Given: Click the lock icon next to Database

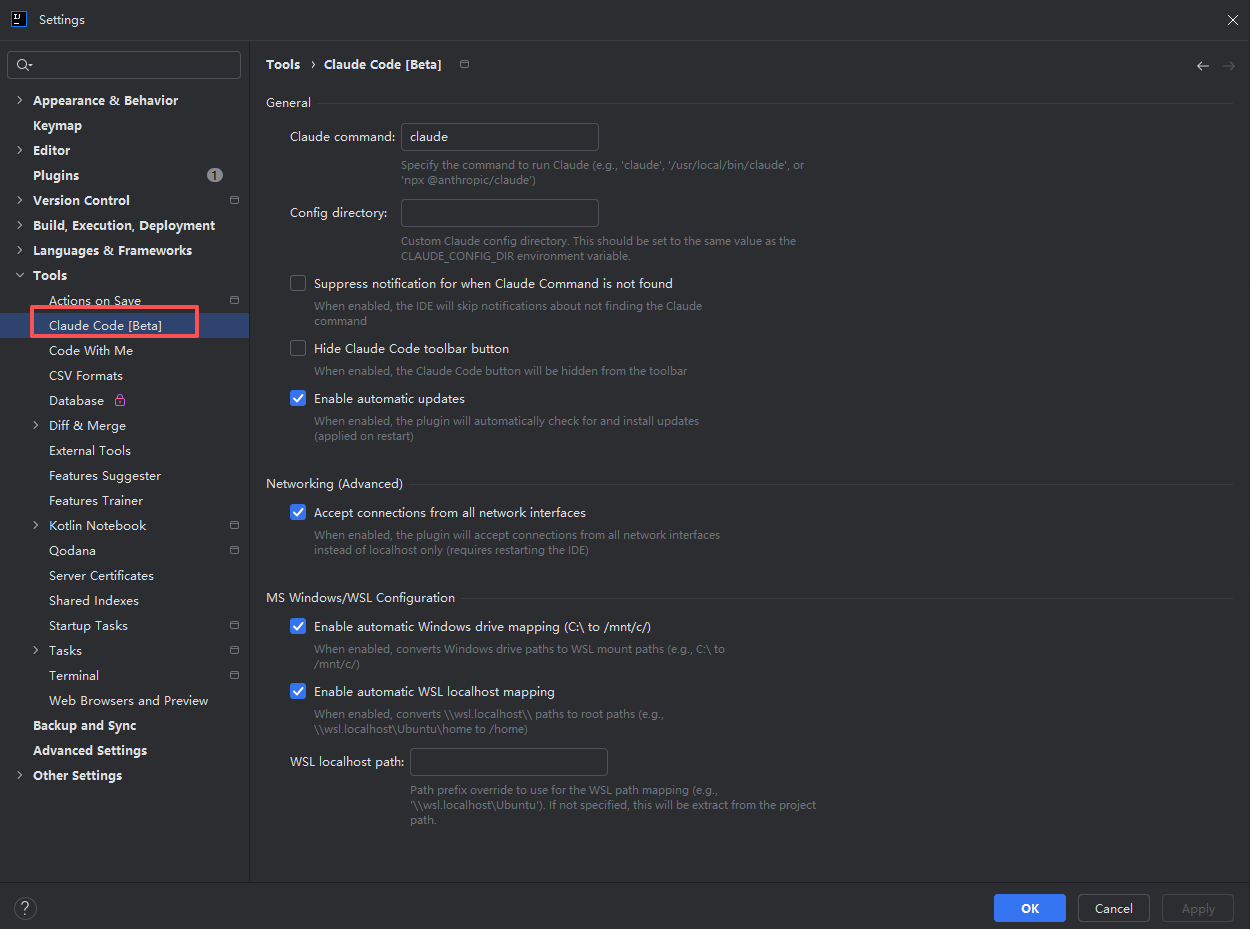Looking at the screenshot, I should pos(120,400).
